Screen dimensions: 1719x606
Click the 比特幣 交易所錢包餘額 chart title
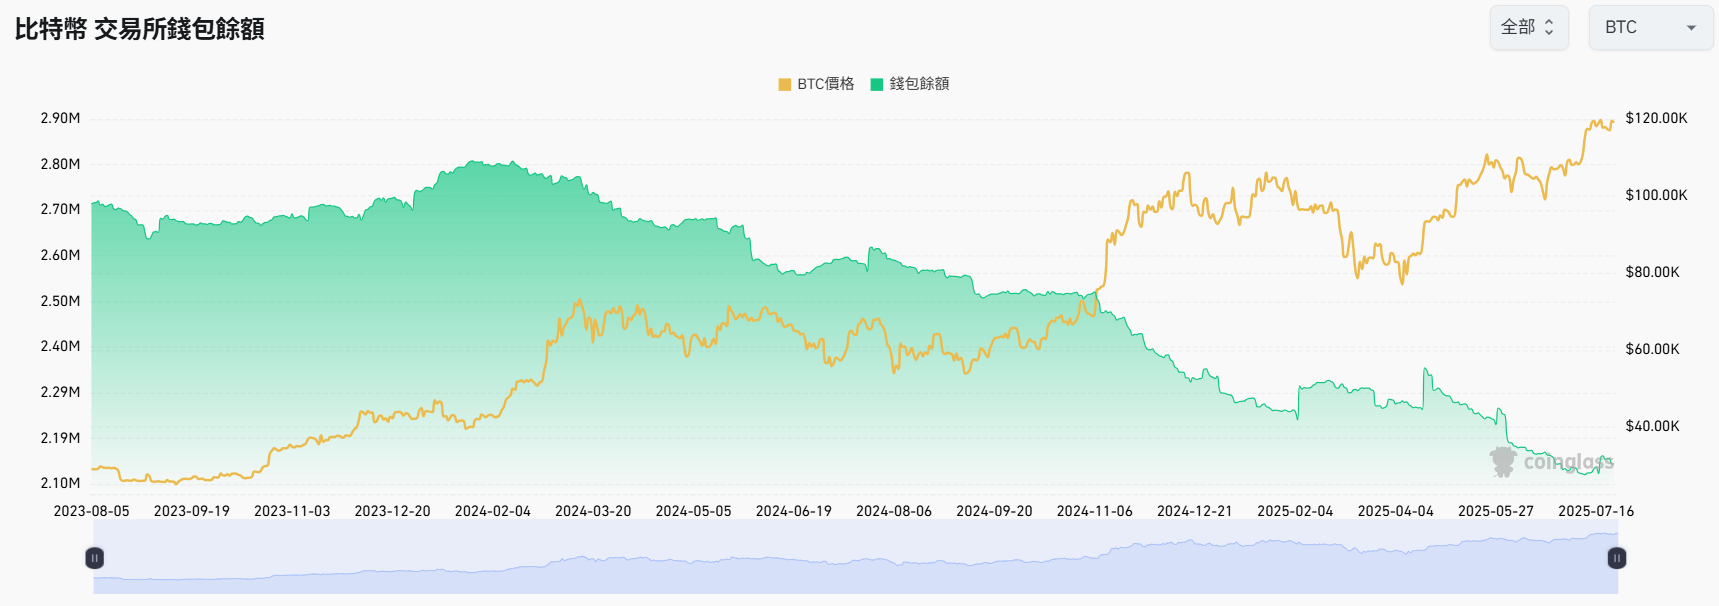140,29
